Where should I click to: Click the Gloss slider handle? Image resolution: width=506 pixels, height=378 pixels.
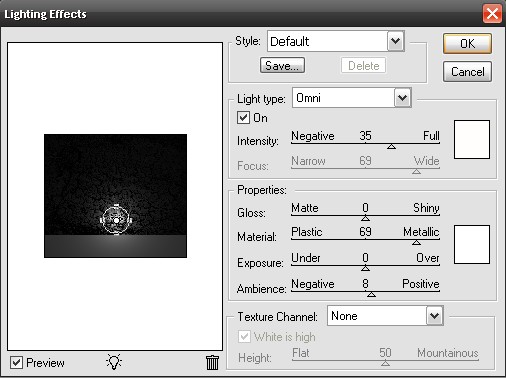click(365, 218)
